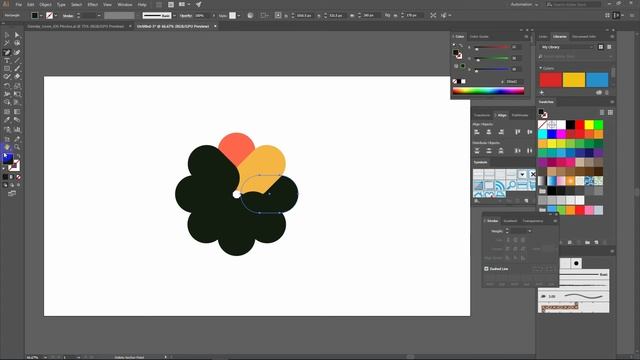
Task: Switch Libraries panel to grid view
Action: point(600,47)
